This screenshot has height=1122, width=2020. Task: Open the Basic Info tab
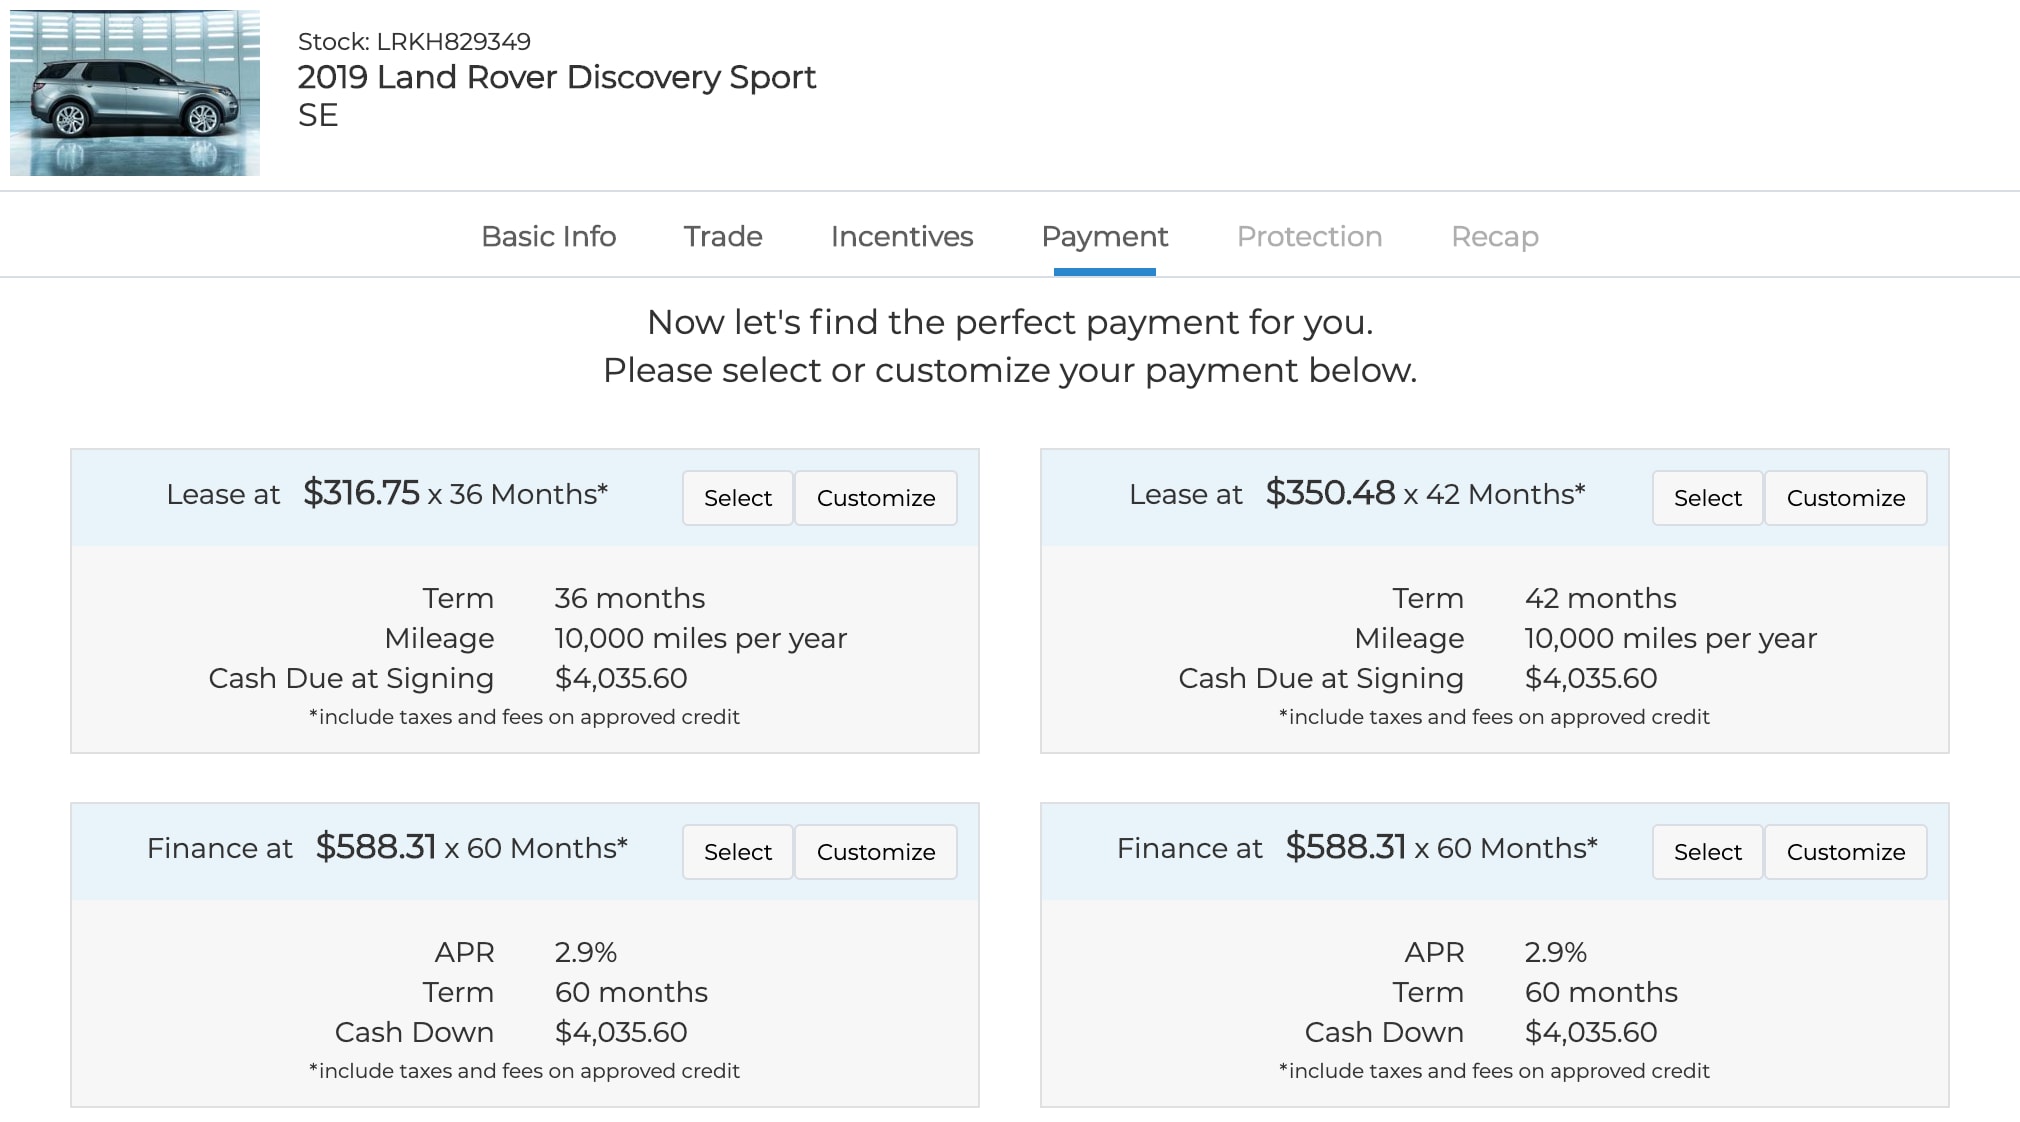(x=548, y=237)
